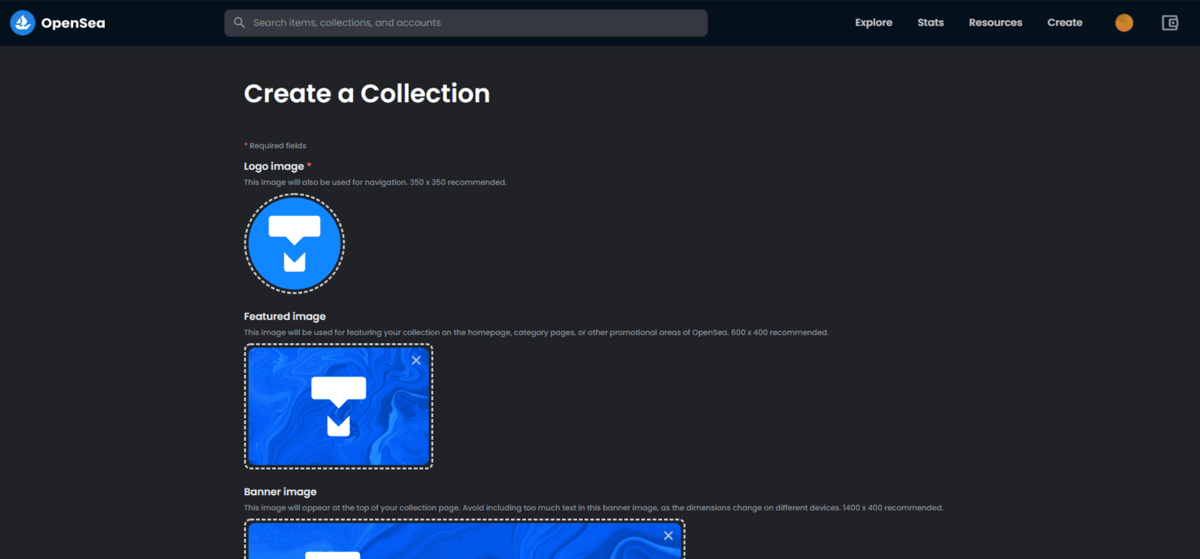The image size is (1200, 559).
Task: Open the OpenSea home text link
Action: (73, 23)
